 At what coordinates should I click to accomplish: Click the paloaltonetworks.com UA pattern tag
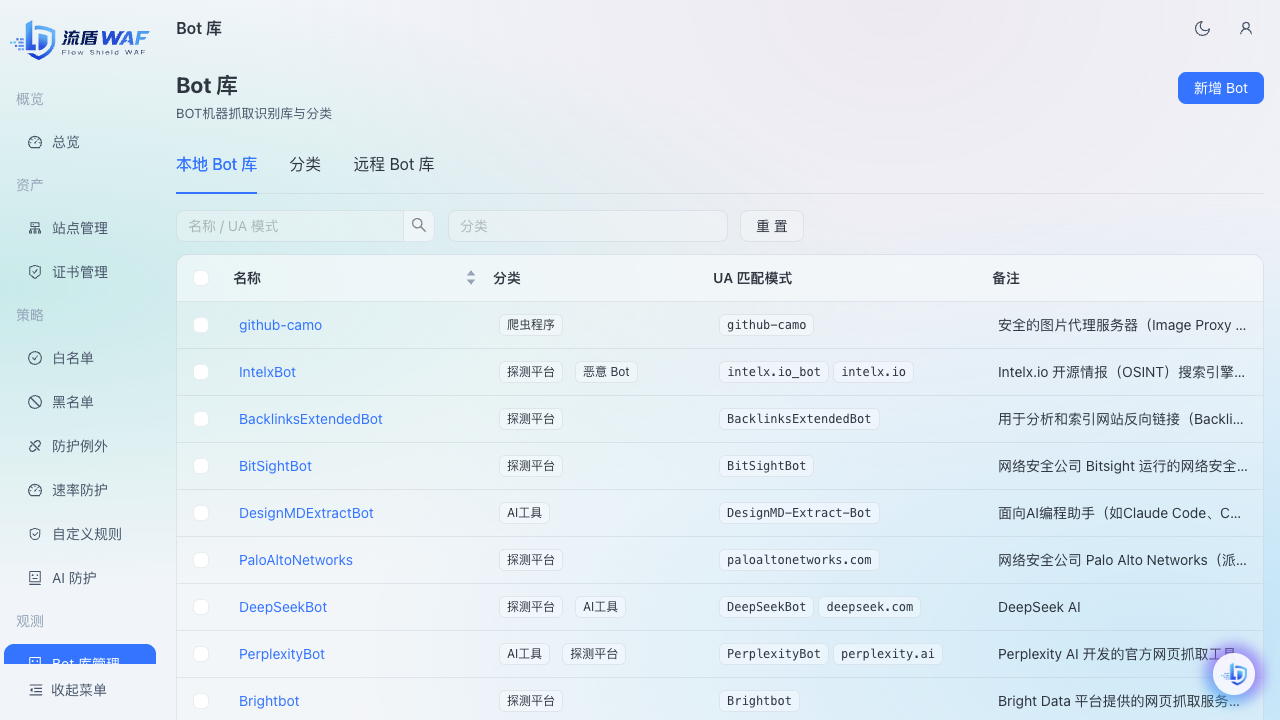click(799, 560)
